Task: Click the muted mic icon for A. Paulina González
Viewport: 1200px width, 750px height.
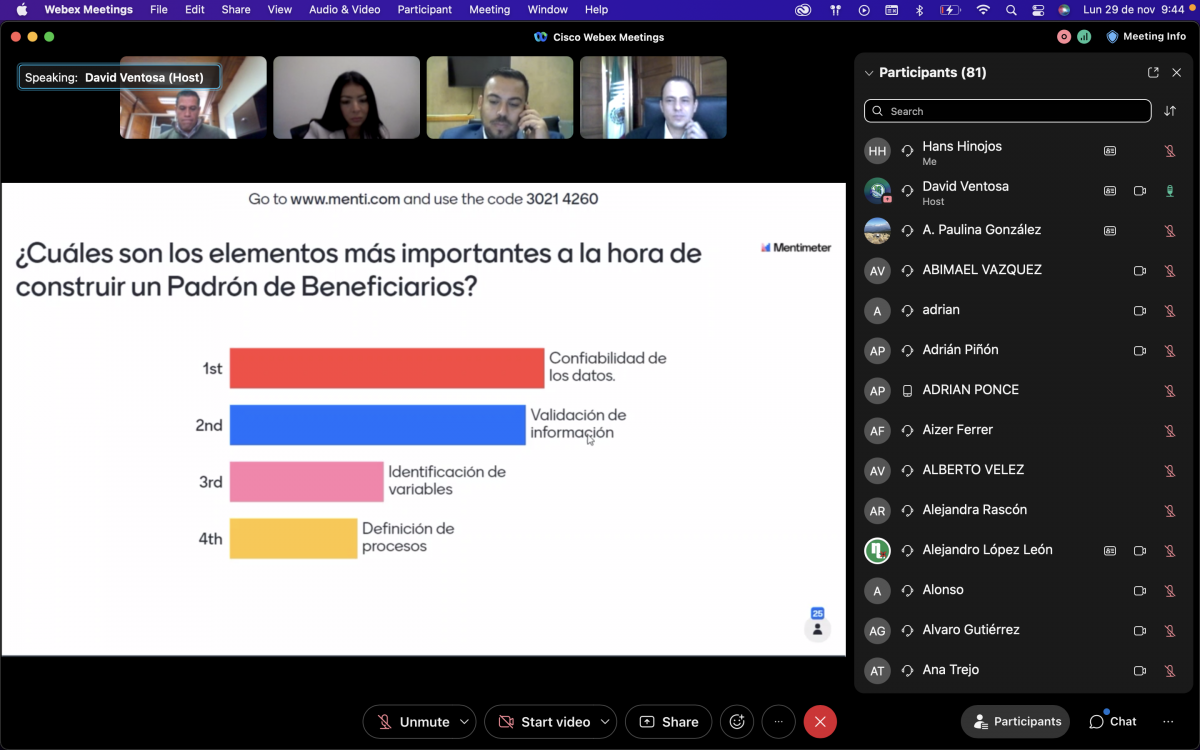Action: (x=1169, y=231)
